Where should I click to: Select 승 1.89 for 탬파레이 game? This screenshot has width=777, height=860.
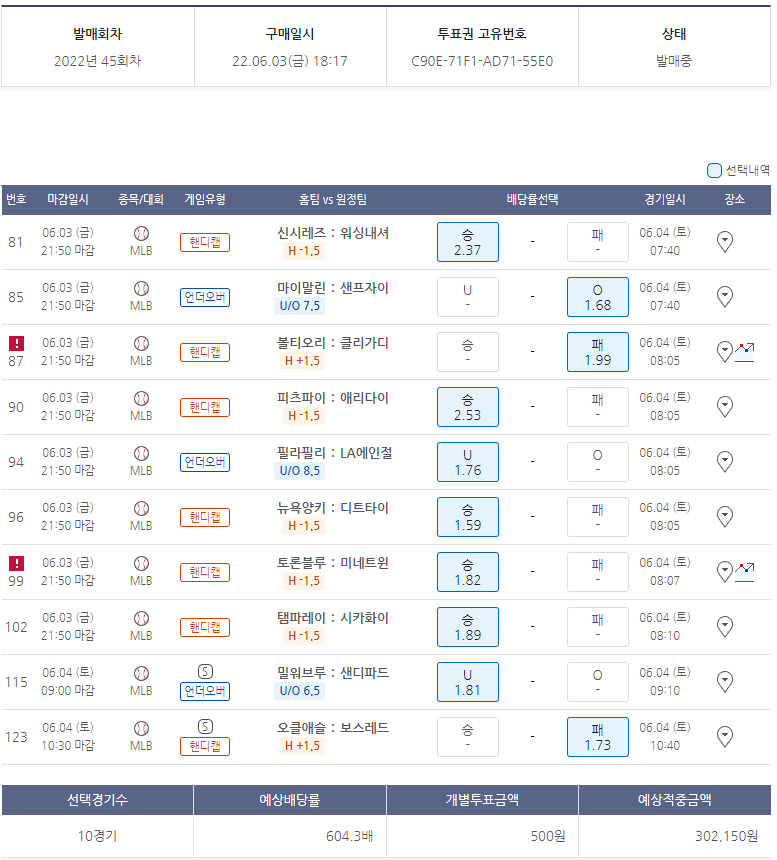click(468, 627)
